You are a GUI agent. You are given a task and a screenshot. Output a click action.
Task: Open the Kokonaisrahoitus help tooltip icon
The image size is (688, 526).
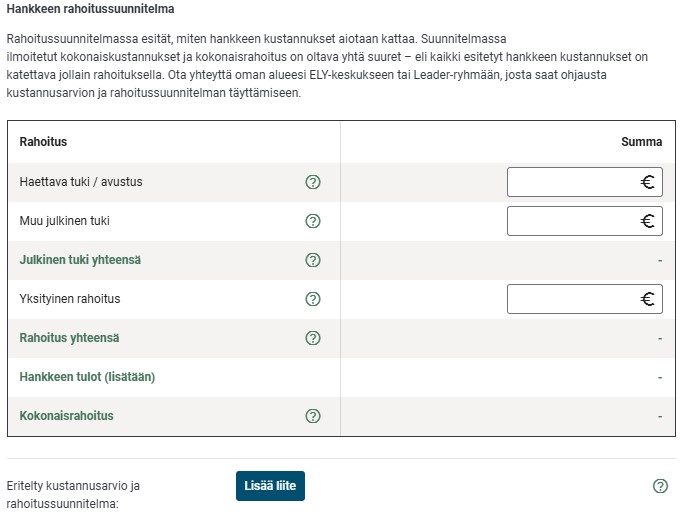(x=313, y=416)
